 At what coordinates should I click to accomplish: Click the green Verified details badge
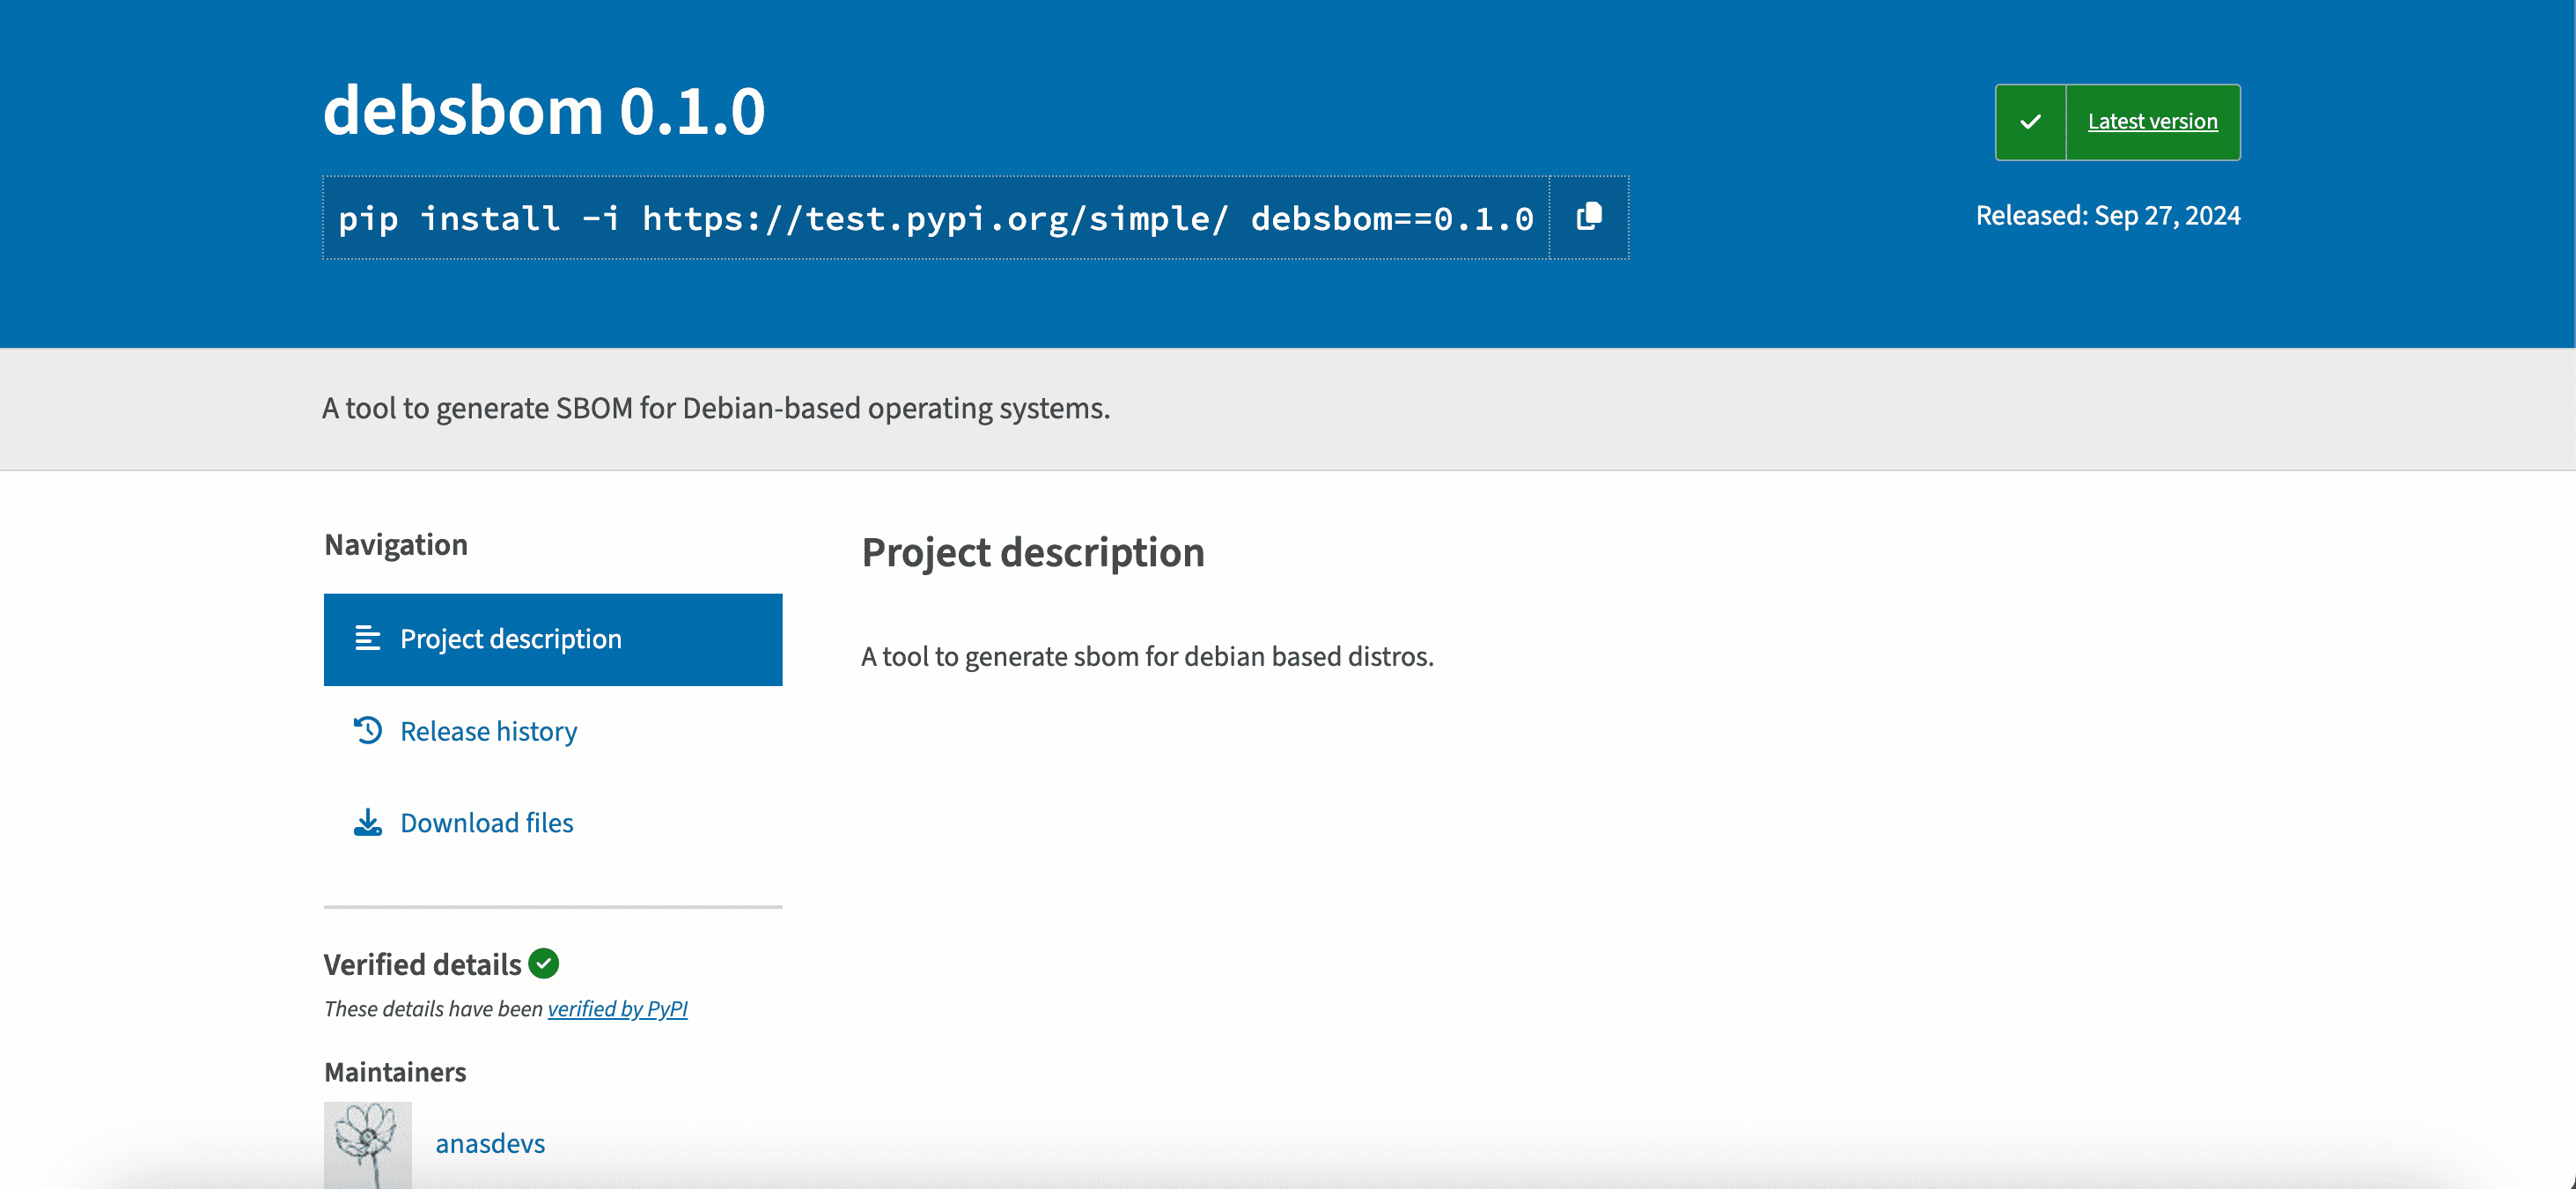[x=543, y=963]
